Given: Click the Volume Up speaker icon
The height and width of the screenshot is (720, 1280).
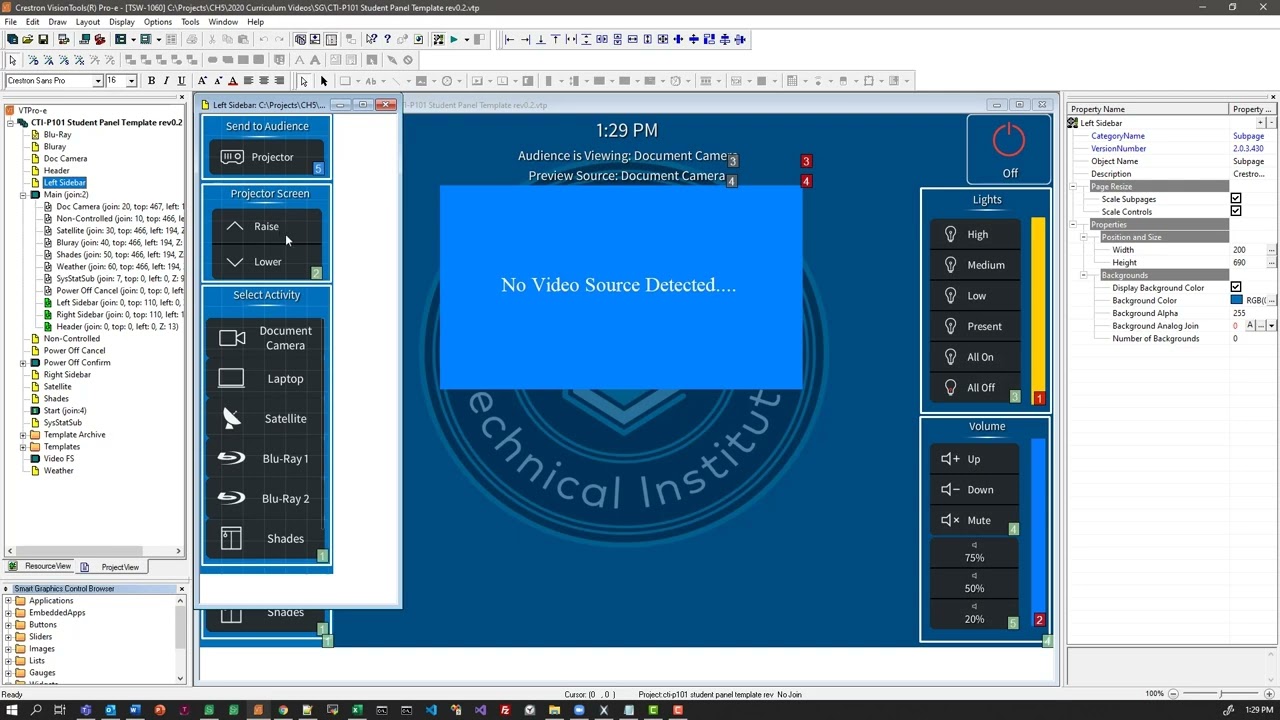Looking at the screenshot, I should pos(950,459).
